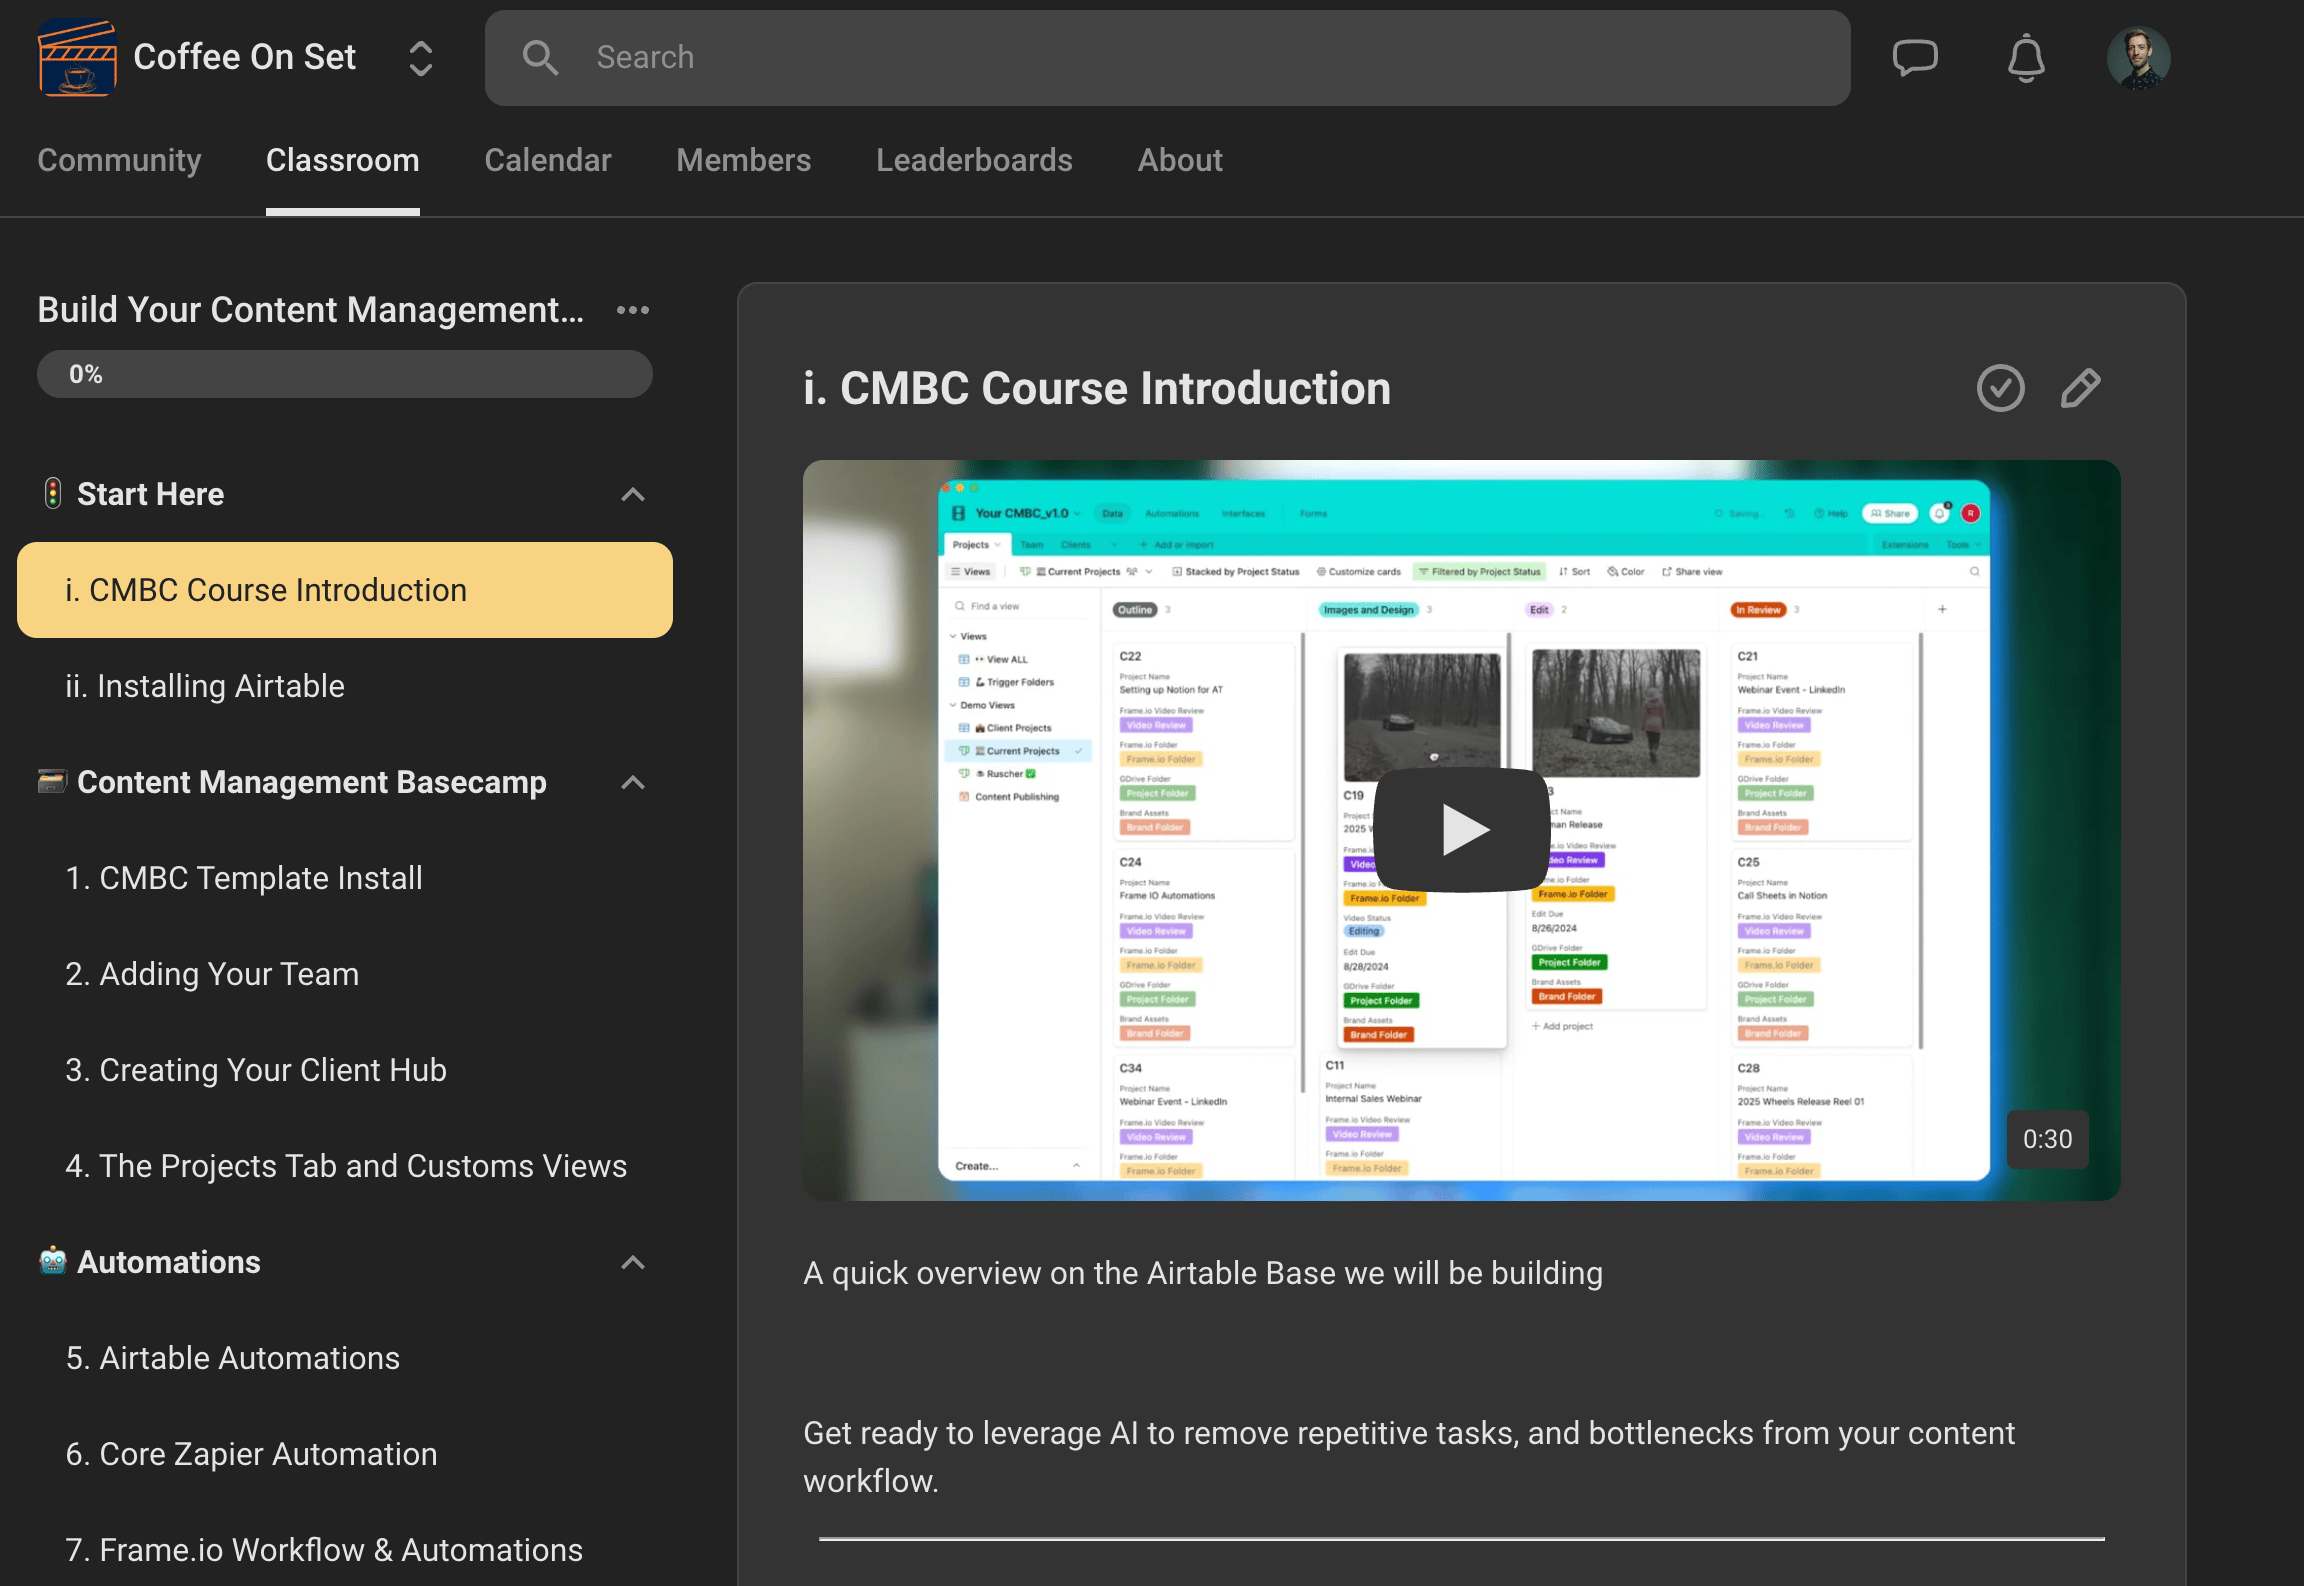Screen dimensions: 2304x1586
Task: Open lesson 1. CMBC Template Install
Action: point(345,878)
